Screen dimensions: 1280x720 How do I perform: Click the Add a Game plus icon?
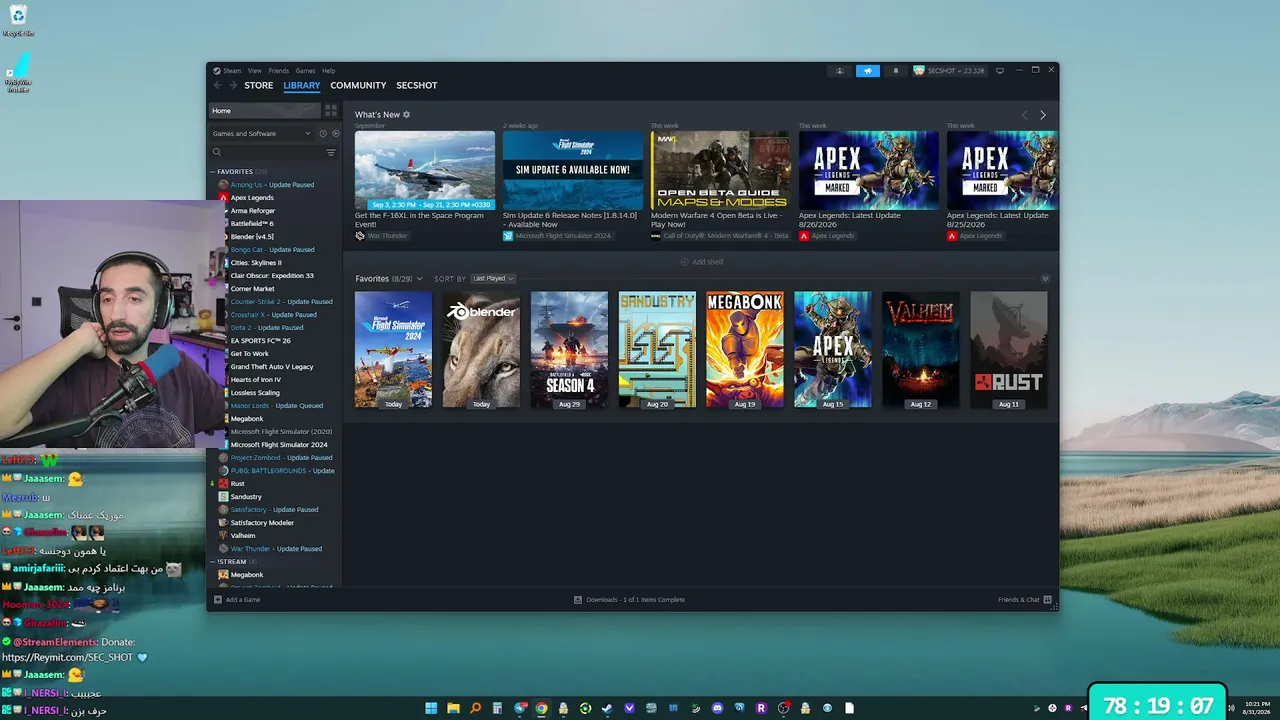(218, 600)
